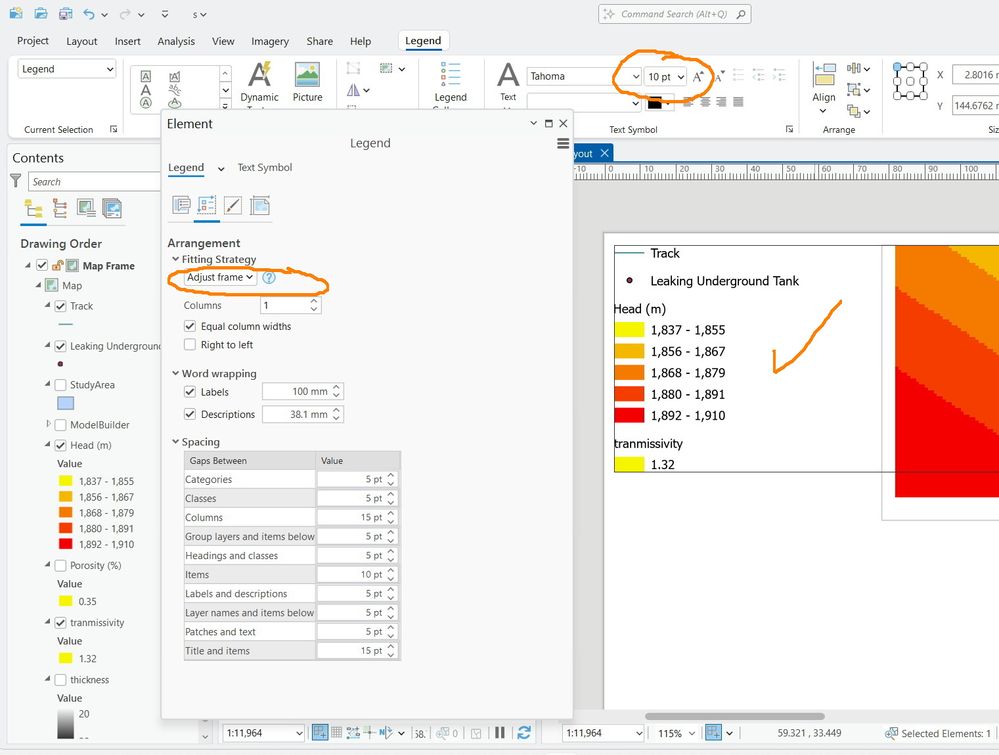Uncheck the Track layer visibility
This screenshot has height=755, width=999.
pyautogui.click(x=61, y=306)
